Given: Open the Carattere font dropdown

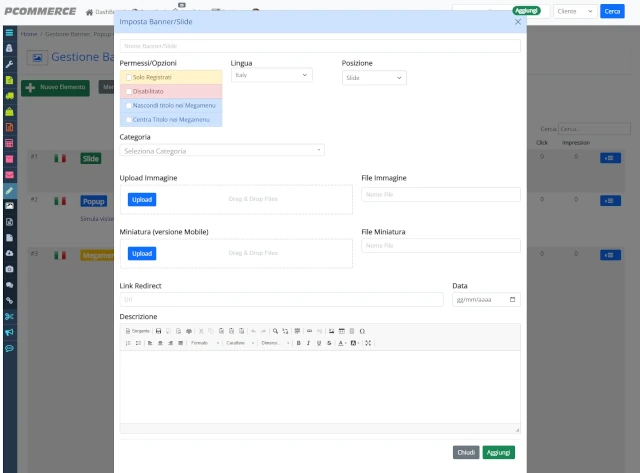Looking at the screenshot, I should 240,343.
